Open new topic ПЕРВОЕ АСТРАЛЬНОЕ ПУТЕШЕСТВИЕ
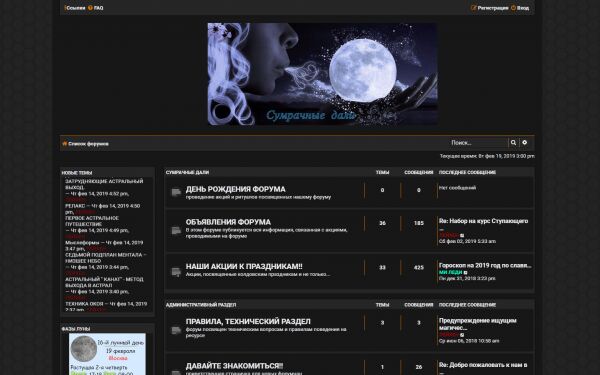 (x=92, y=221)
